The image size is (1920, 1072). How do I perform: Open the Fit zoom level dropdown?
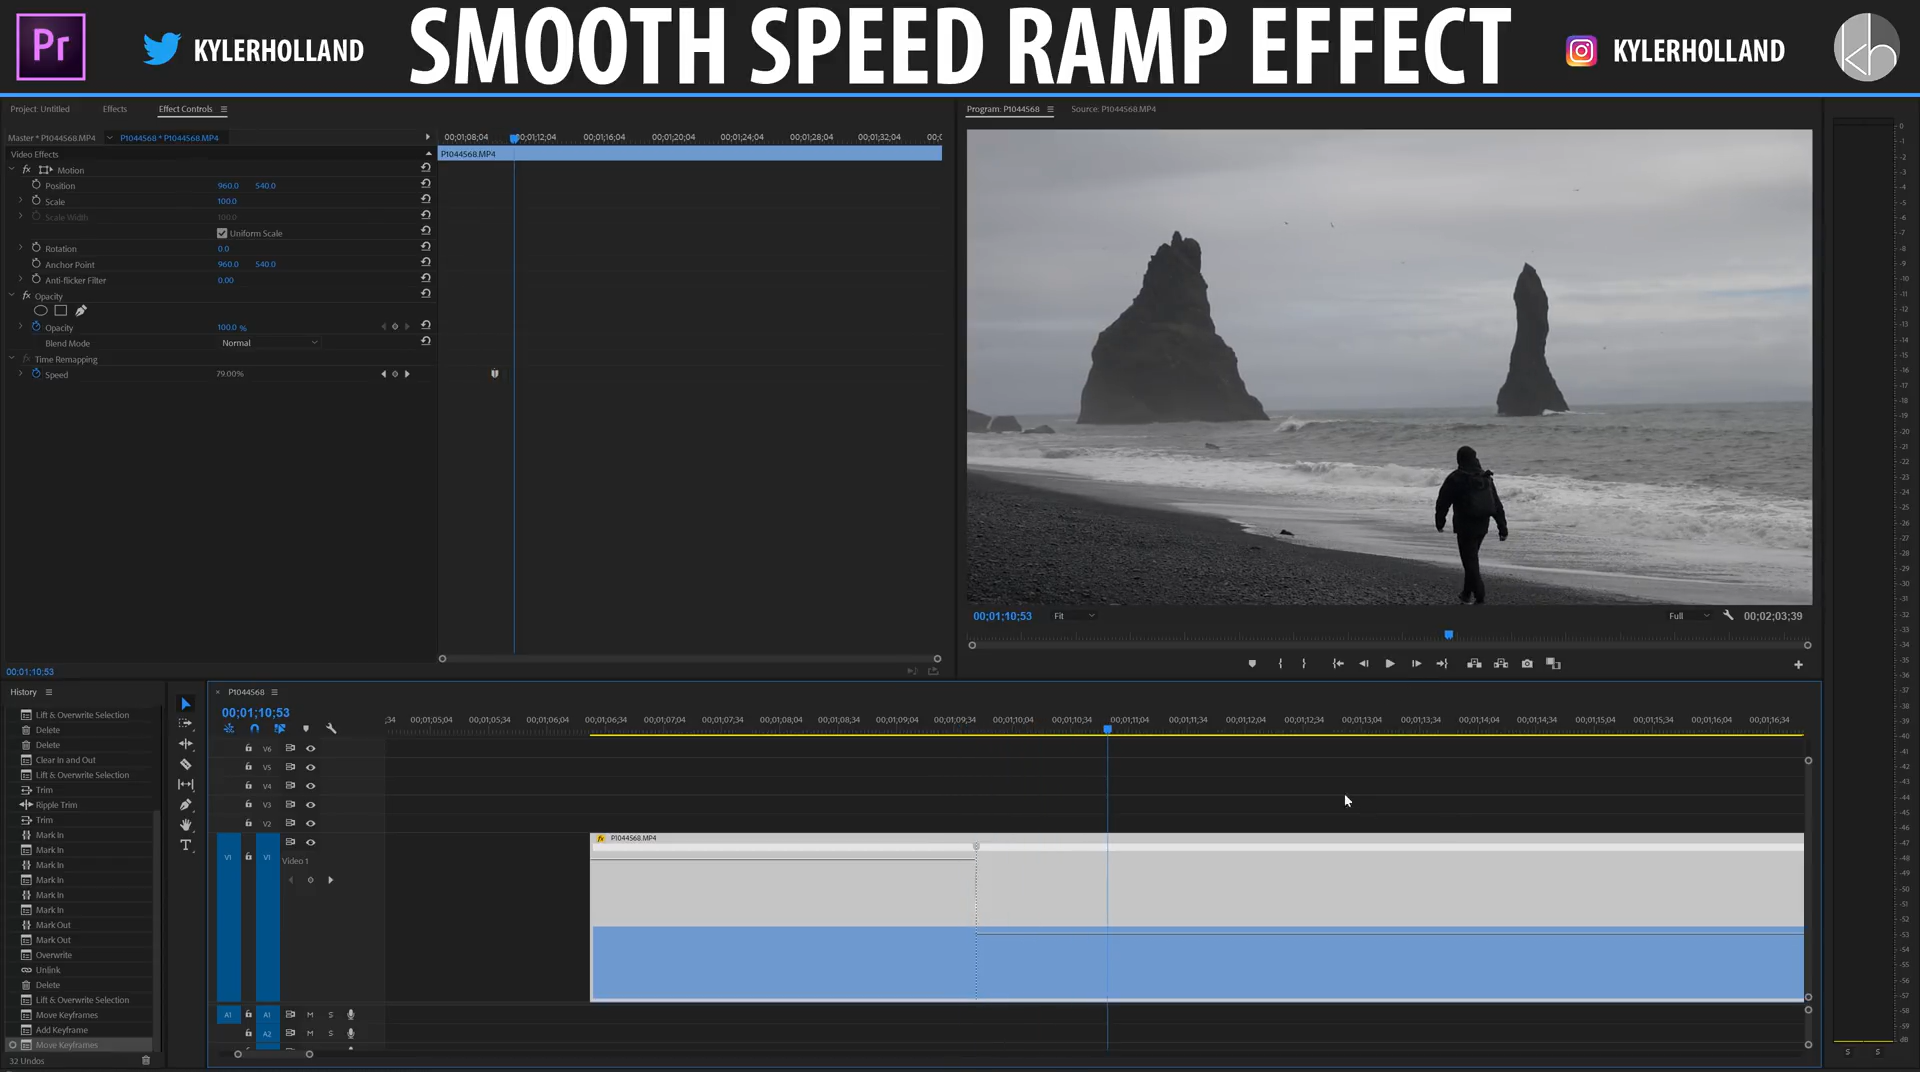click(x=1074, y=616)
